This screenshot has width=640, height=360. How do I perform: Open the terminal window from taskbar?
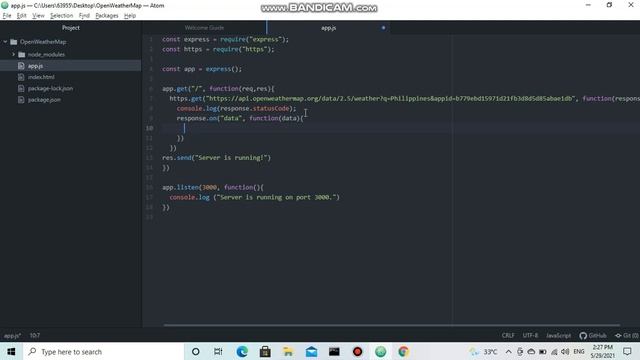pos(334,351)
